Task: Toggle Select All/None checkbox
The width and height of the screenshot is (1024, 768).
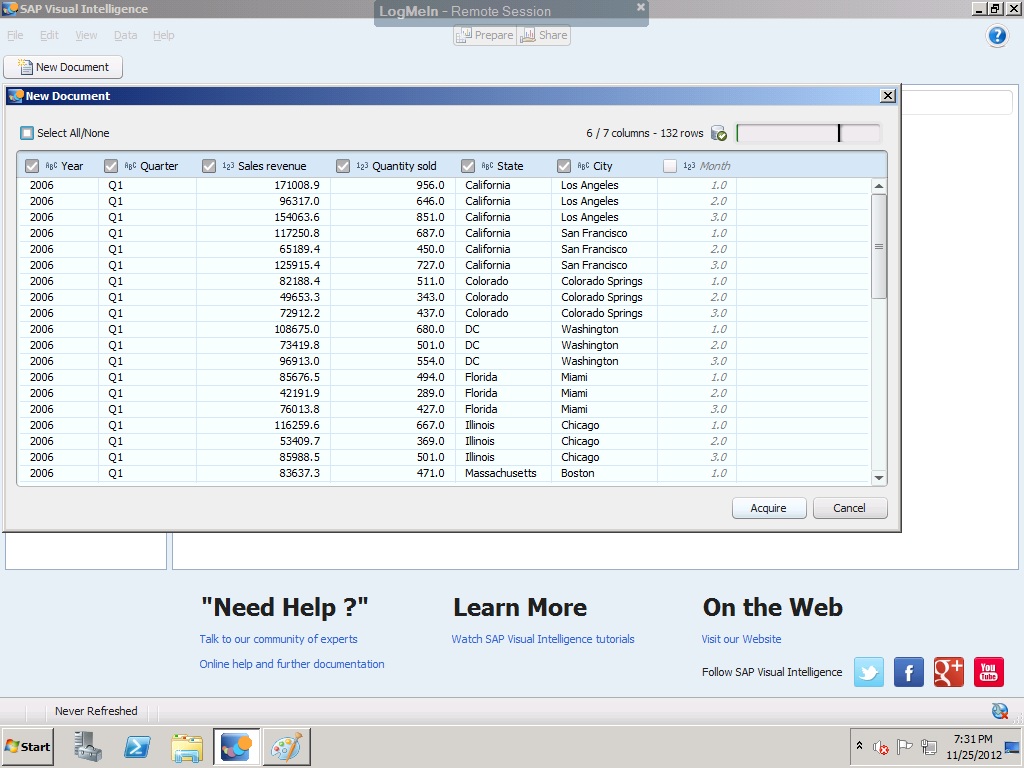Action: pyautogui.click(x=27, y=133)
